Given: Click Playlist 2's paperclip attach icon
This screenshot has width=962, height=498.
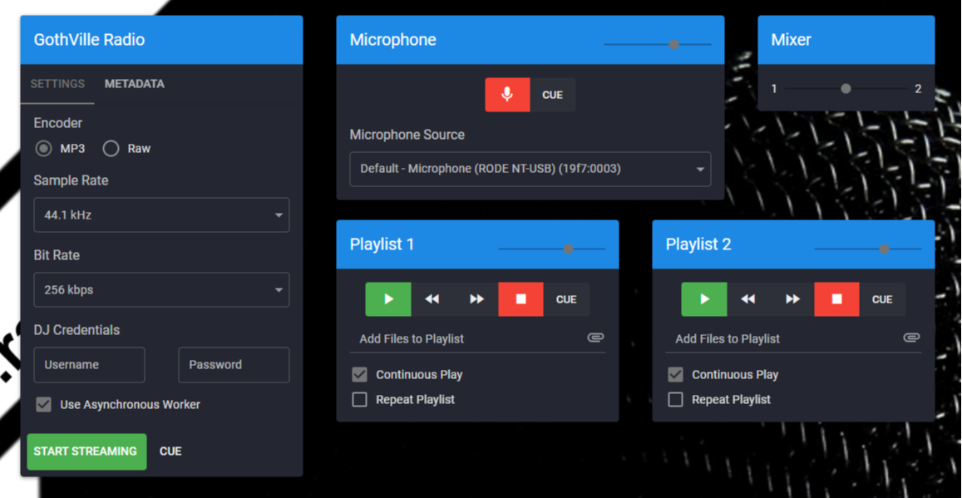Looking at the screenshot, I should coord(912,337).
